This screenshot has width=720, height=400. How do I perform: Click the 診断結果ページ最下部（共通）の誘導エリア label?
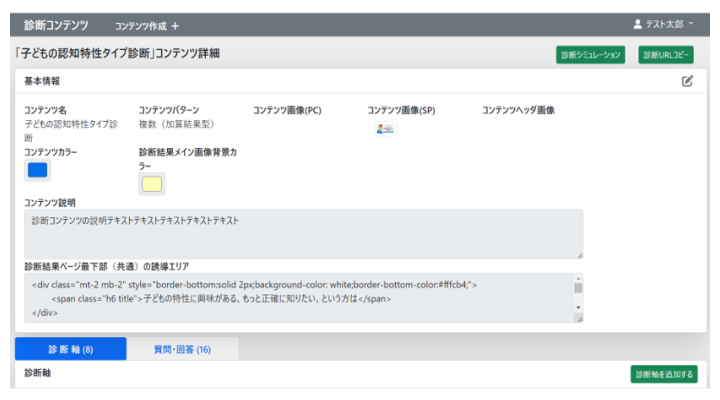(x=107, y=266)
